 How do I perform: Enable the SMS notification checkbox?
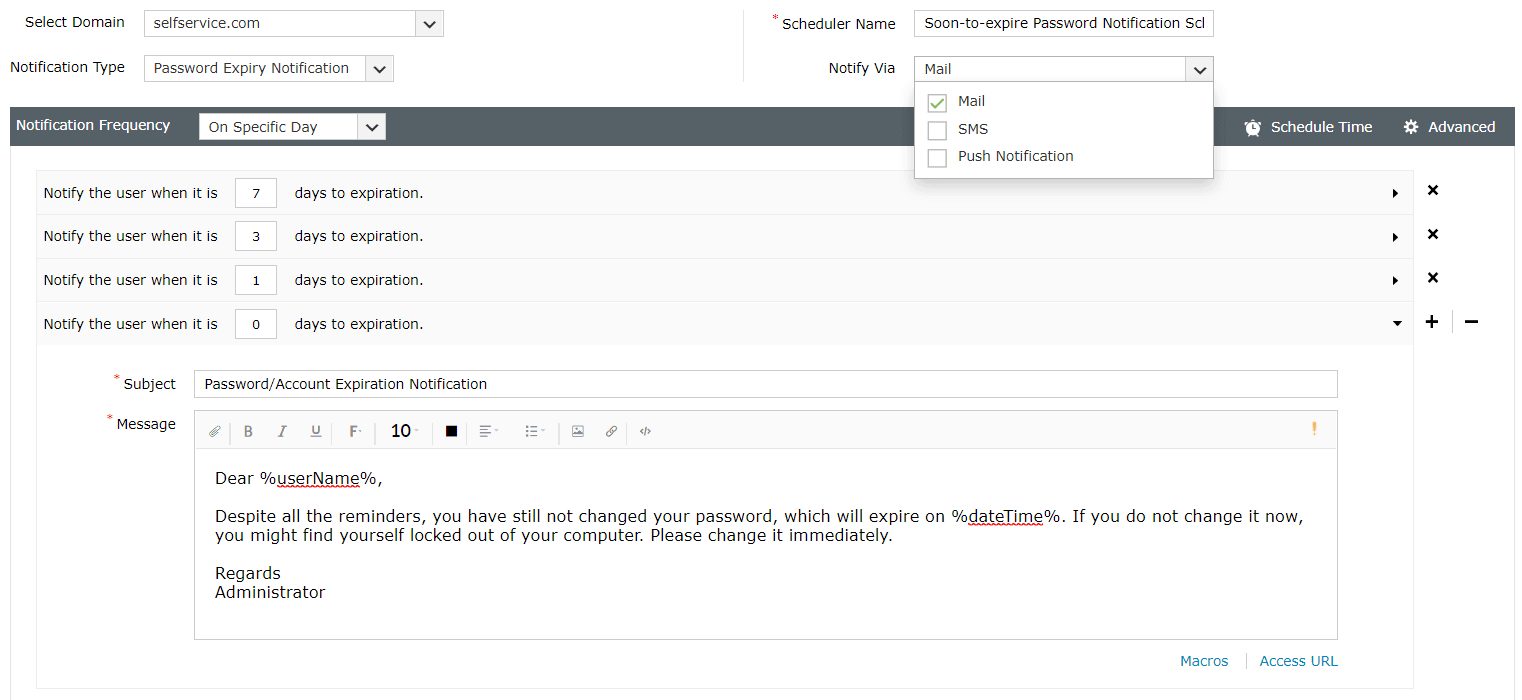point(936,129)
